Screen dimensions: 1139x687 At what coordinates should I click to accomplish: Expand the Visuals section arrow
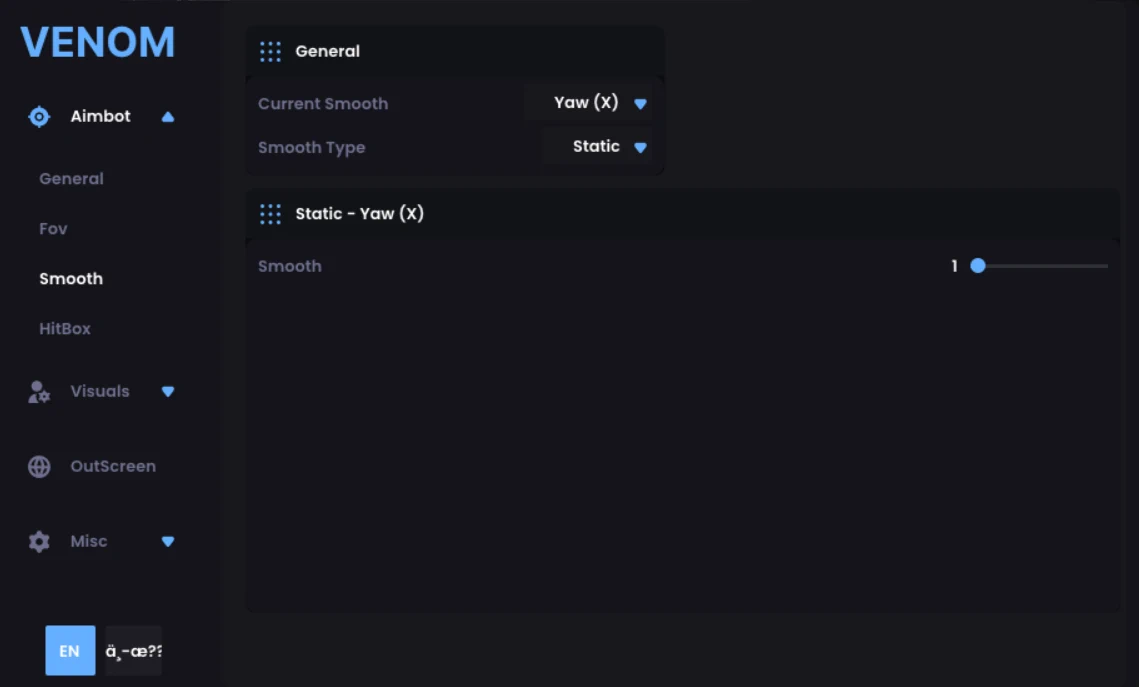168,391
